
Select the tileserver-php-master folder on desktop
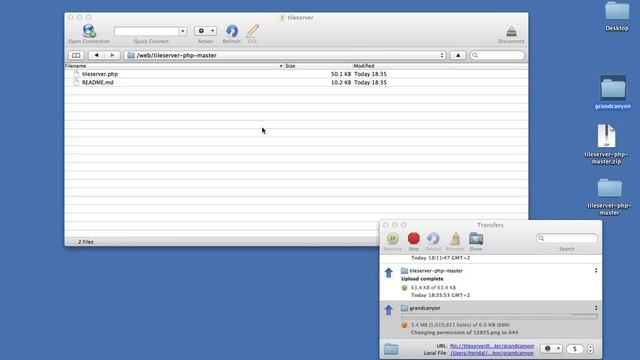point(609,197)
